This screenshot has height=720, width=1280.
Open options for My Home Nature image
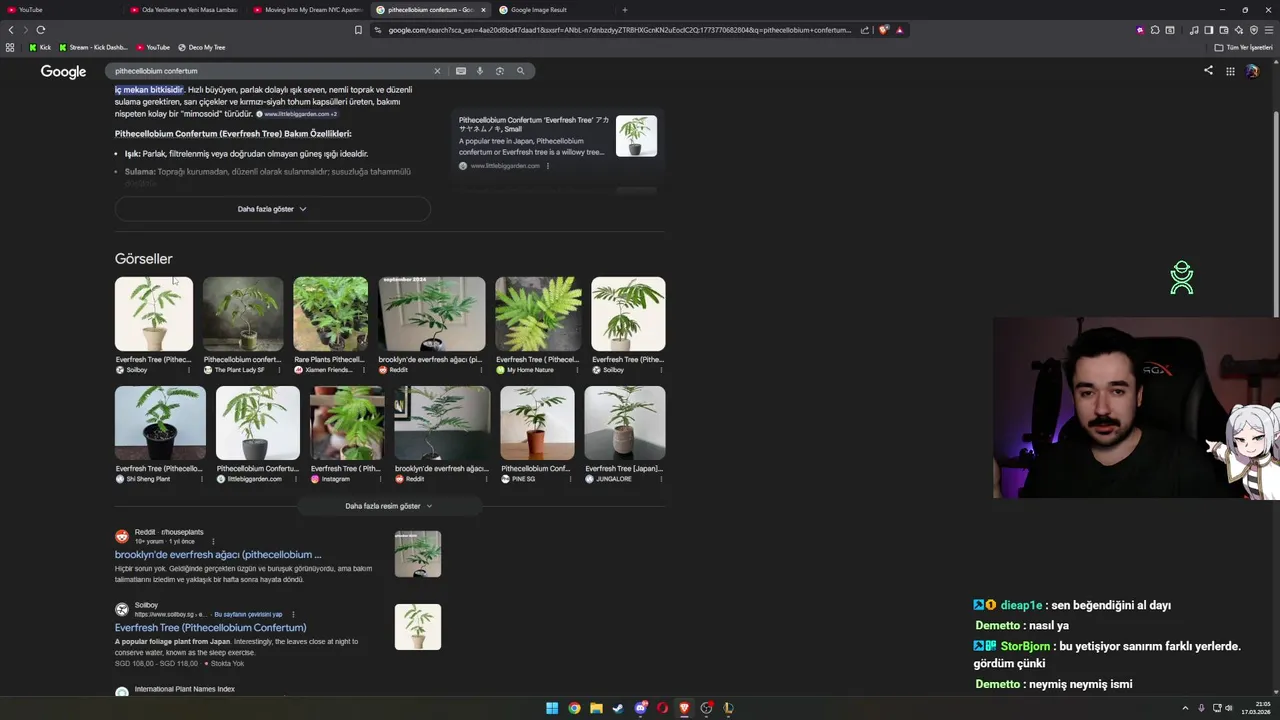[x=578, y=370]
